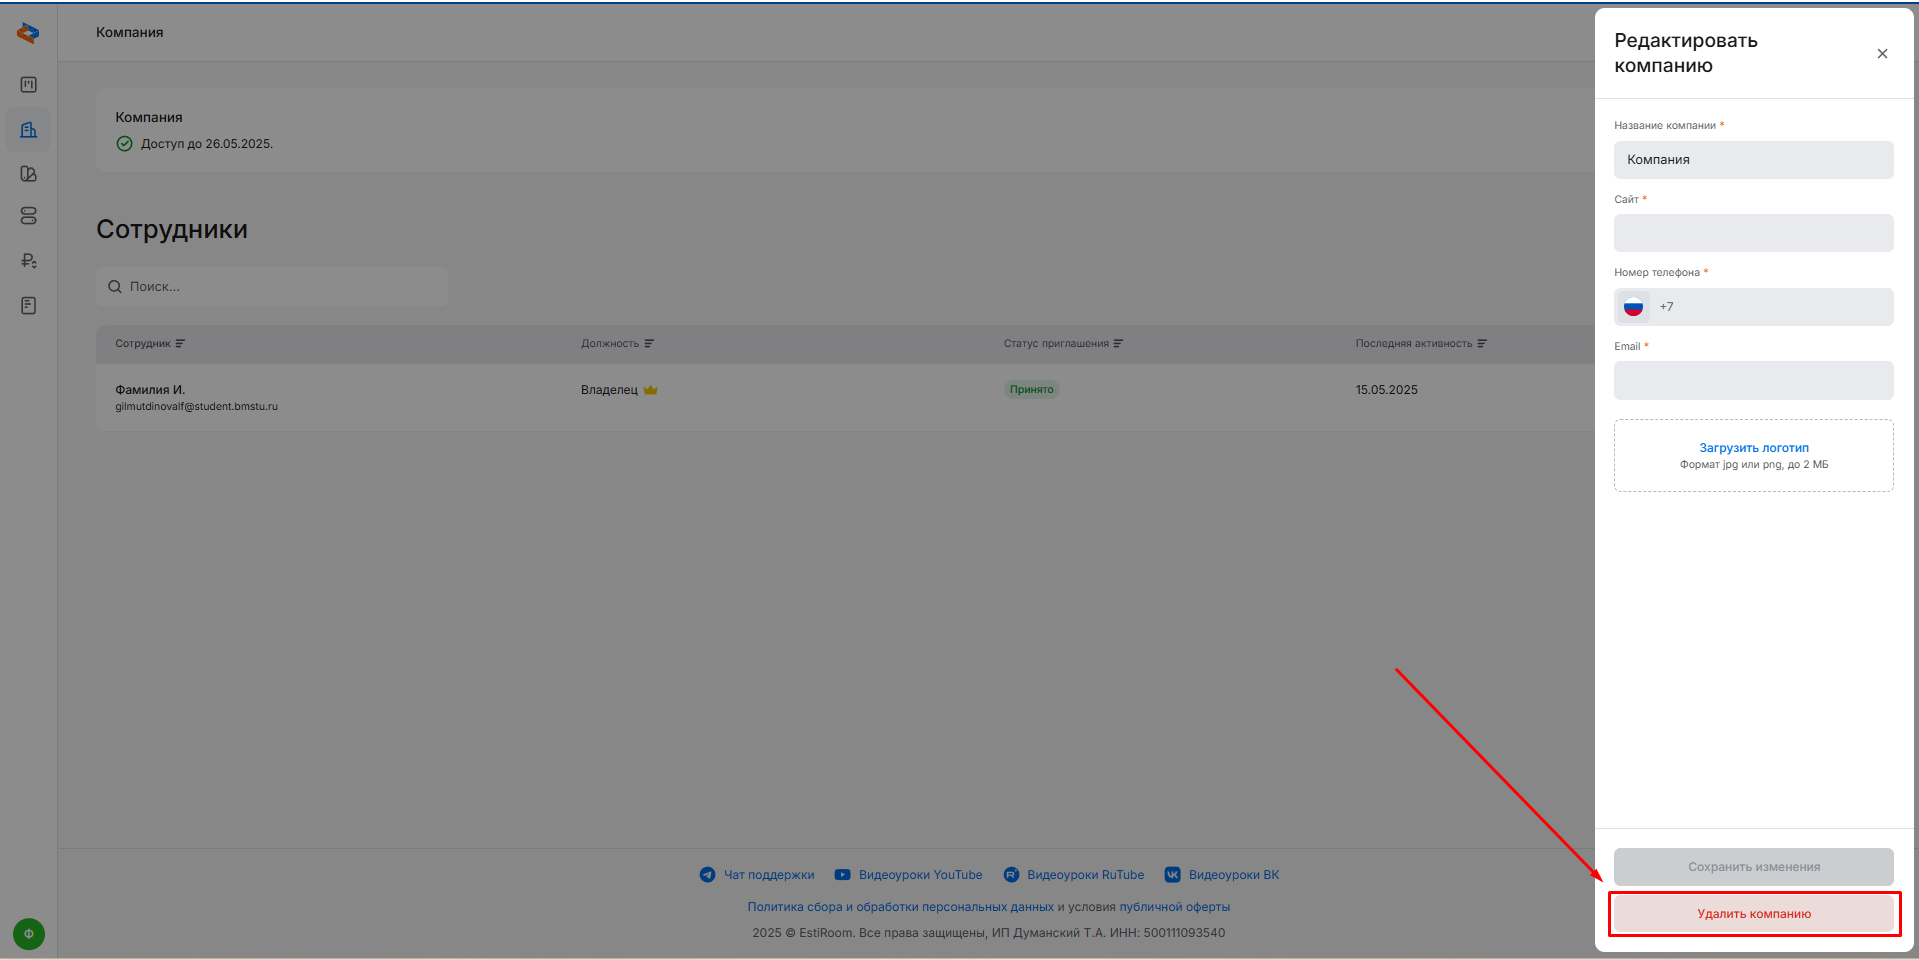Click the Сохранить изменения button
1919x960 pixels.
click(1753, 867)
